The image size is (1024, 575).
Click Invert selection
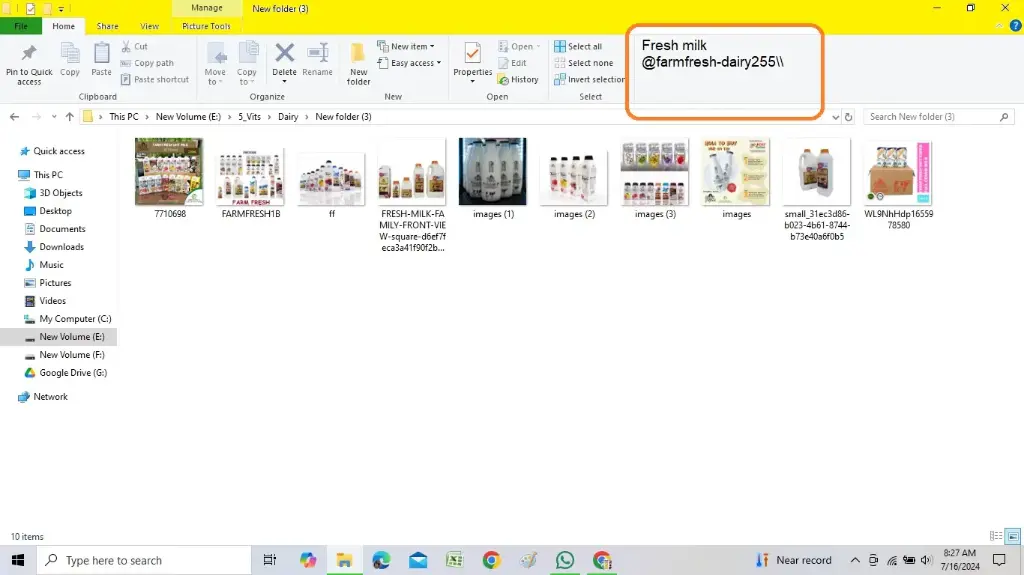tap(590, 79)
